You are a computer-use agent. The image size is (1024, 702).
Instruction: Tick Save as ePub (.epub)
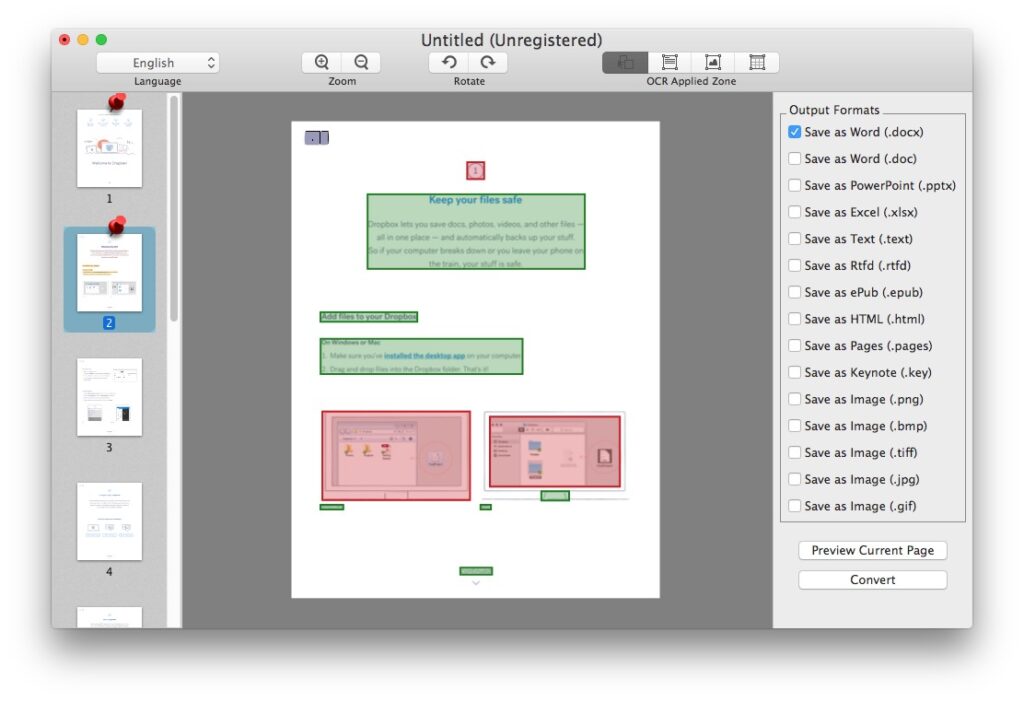[x=794, y=292]
